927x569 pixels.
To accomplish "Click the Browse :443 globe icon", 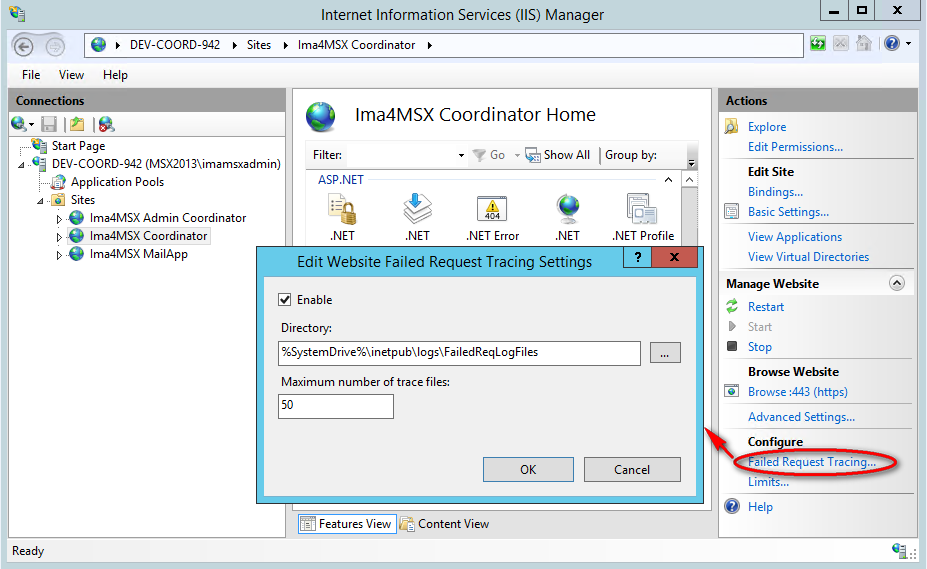I will (x=732, y=391).
